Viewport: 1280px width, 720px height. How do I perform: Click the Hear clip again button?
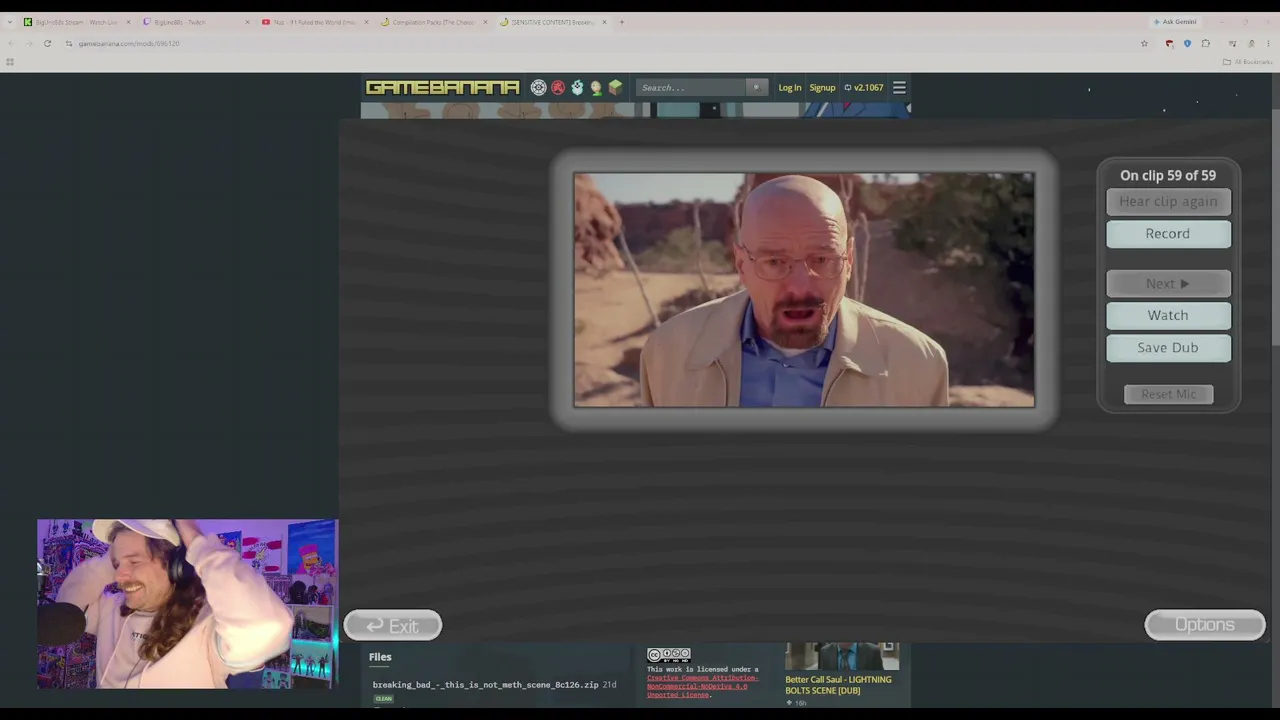(1168, 201)
